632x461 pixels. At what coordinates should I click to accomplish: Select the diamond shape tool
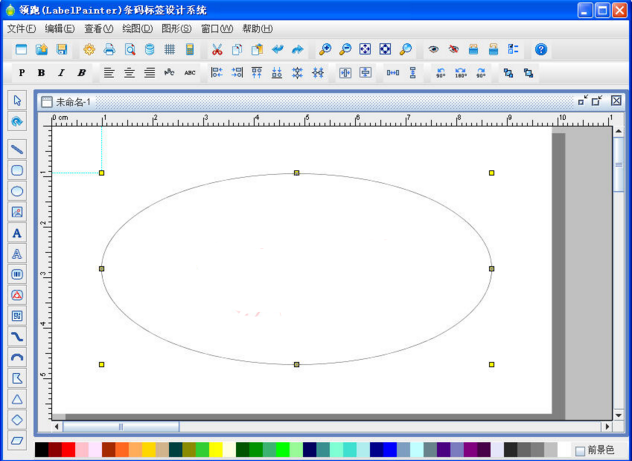pos(17,420)
